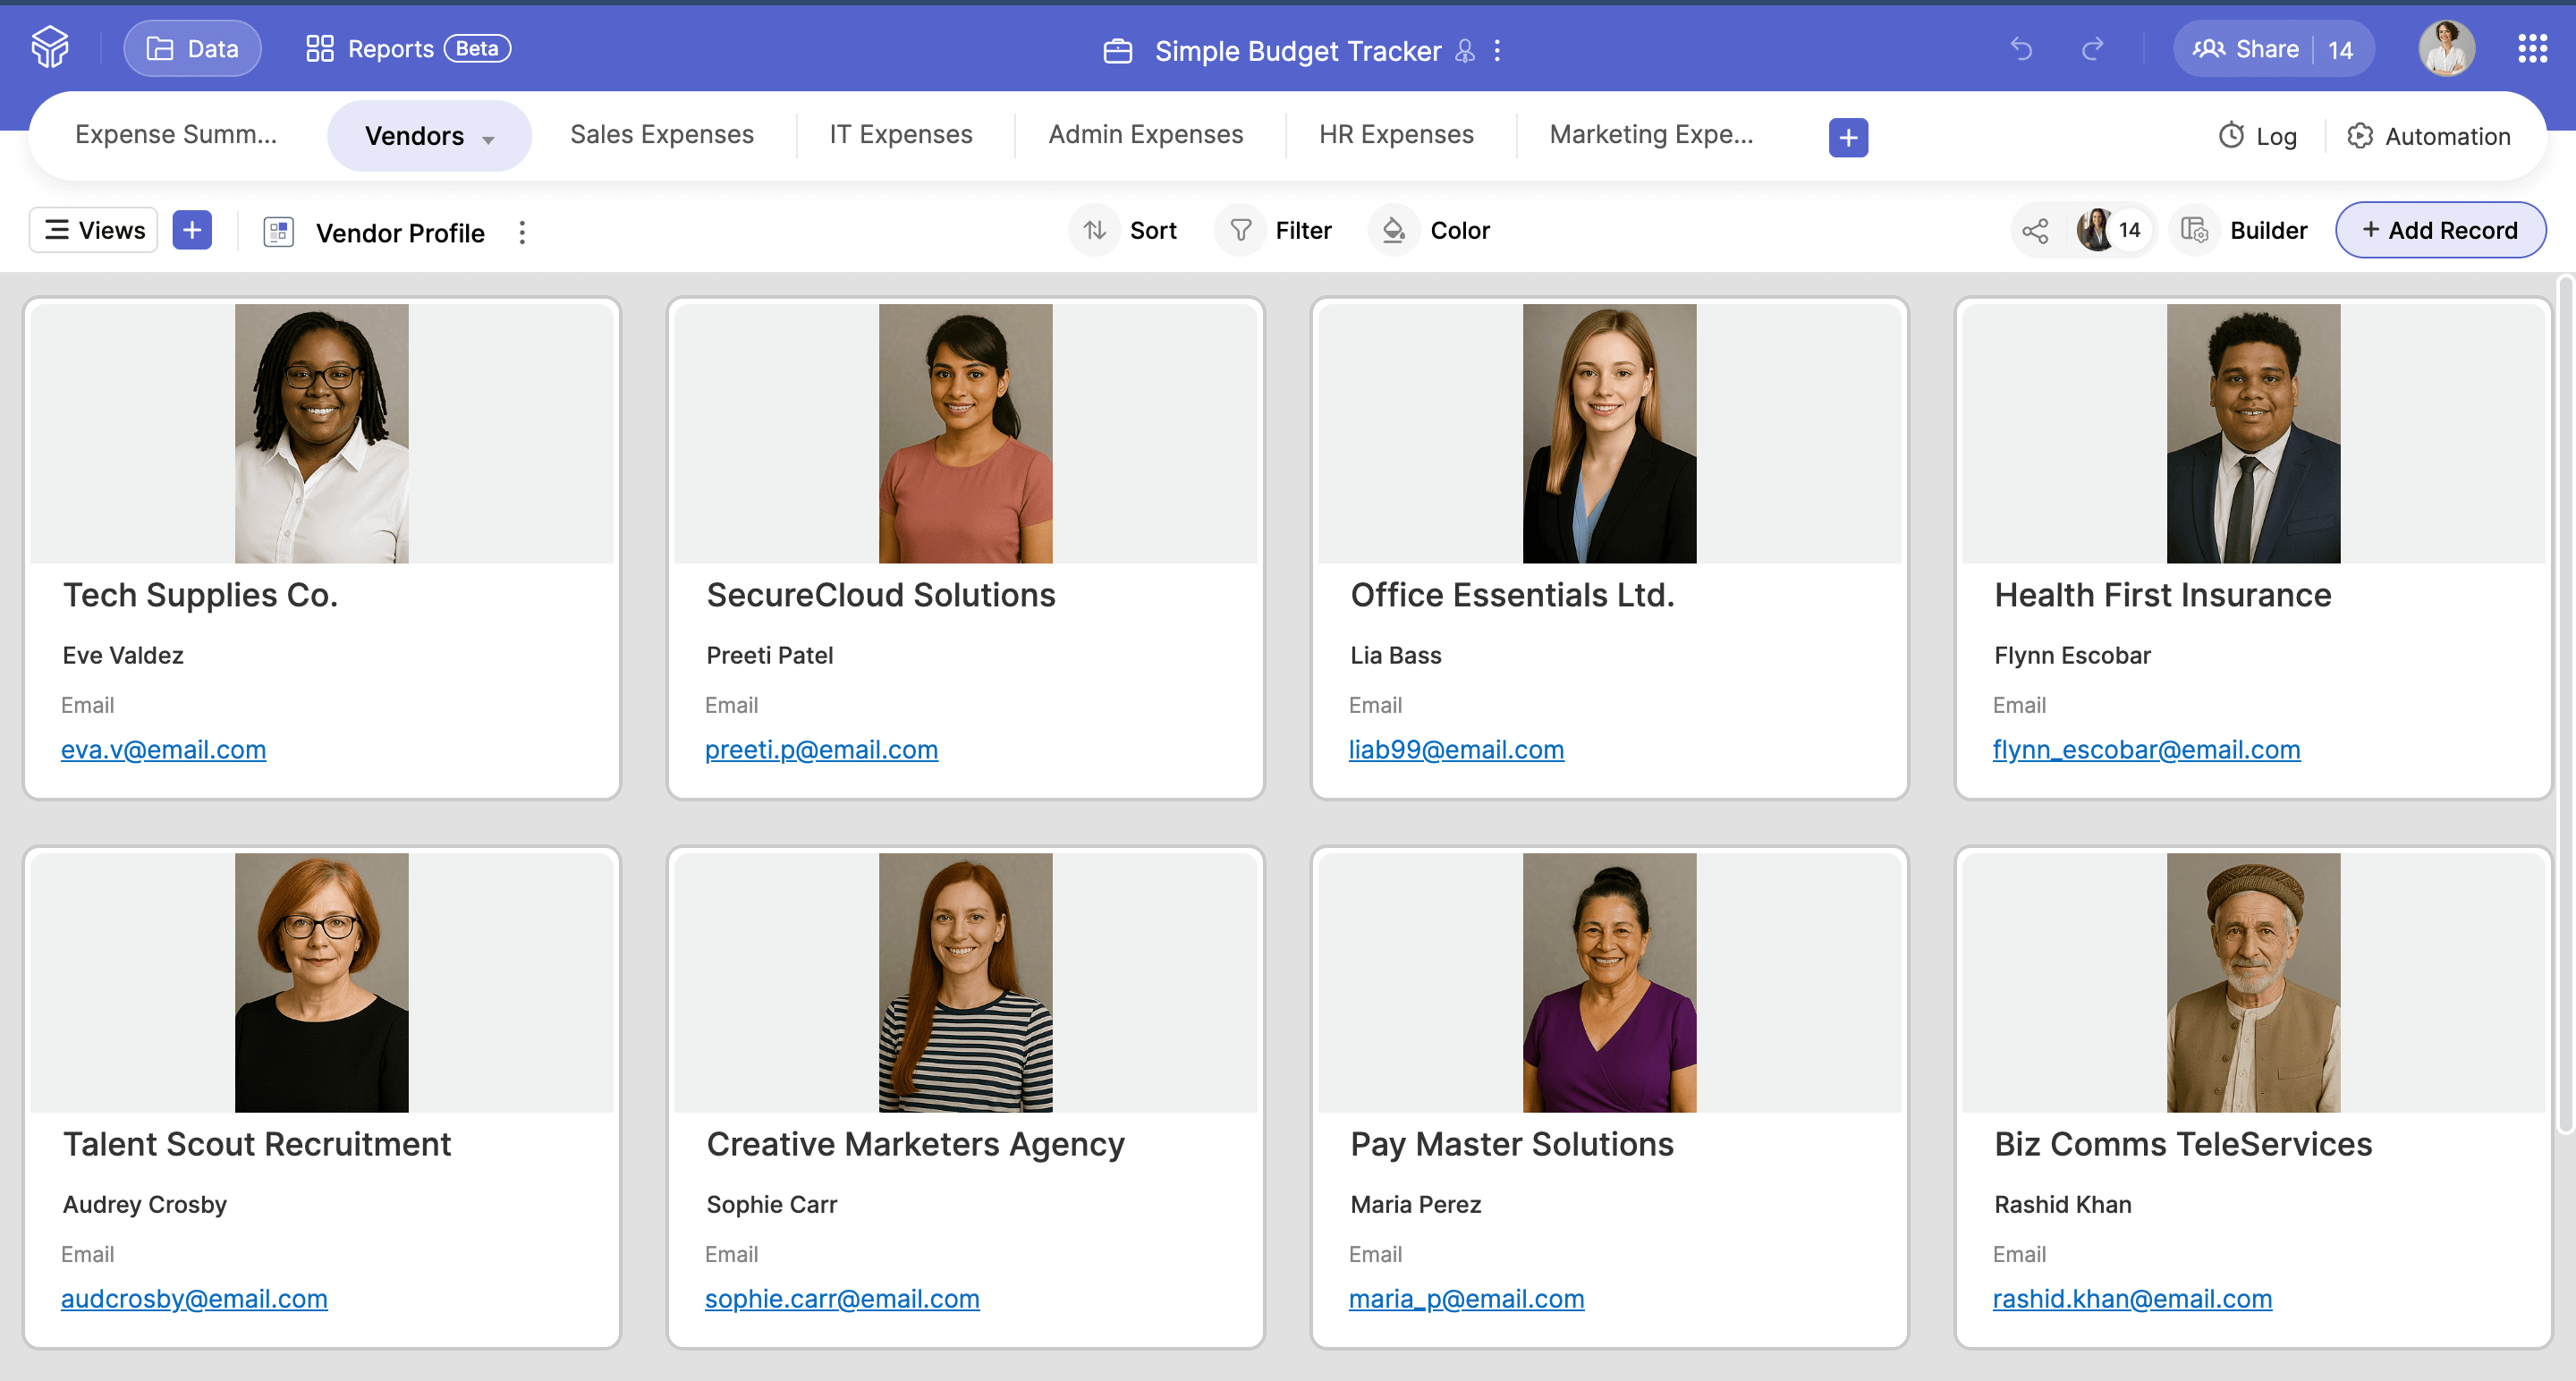Click Flynn Escobar's profile photo
Image resolution: width=2576 pixels, height=1381 pixels.
[x=2253, y=433]
